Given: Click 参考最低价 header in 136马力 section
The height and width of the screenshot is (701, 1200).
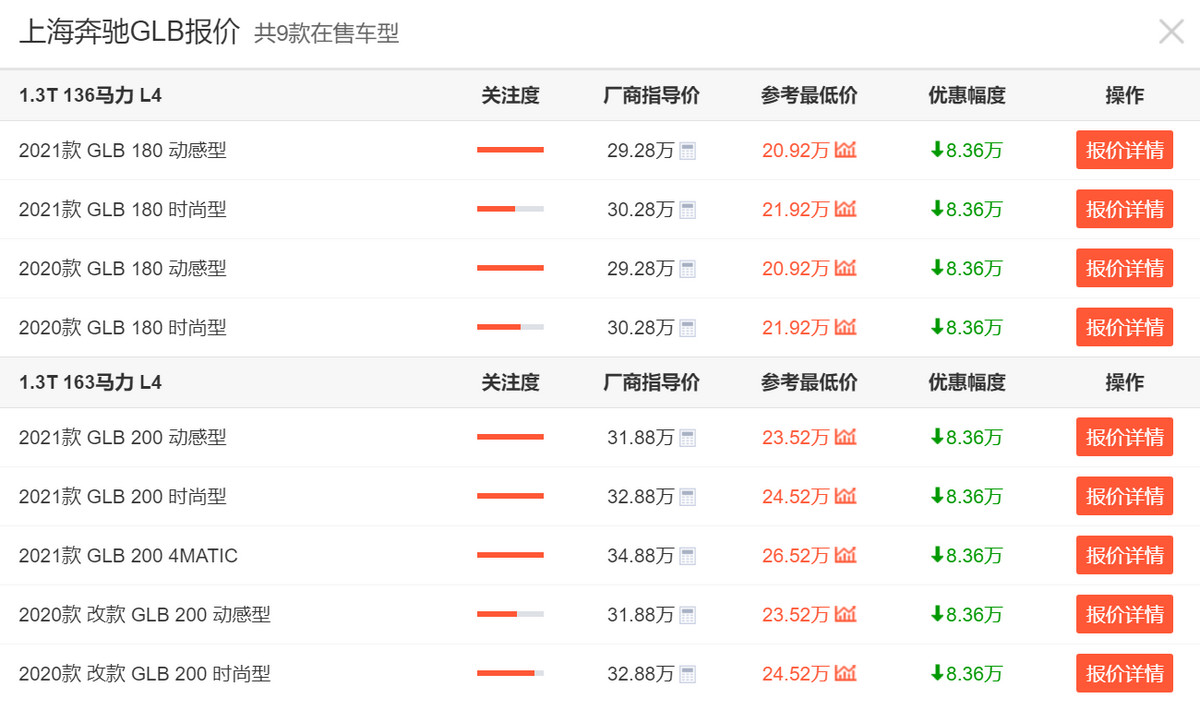Looking at the screenshot, I should (809, 96).
